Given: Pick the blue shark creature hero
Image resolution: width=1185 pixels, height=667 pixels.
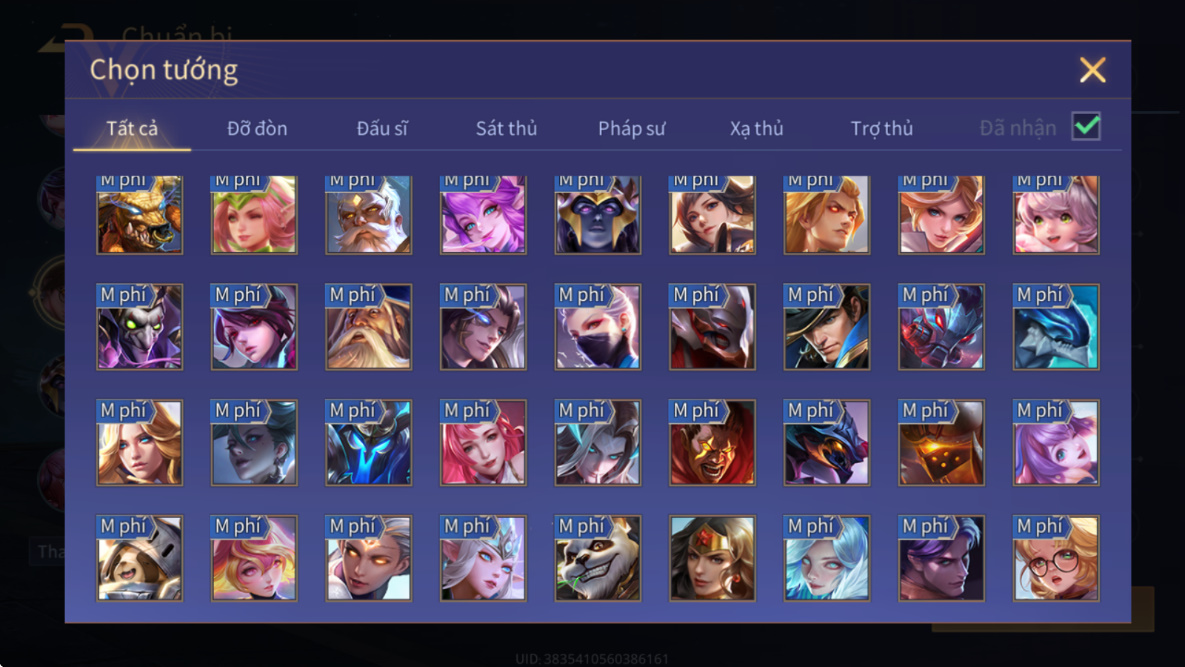Looking at the screenshot, I should [1056, 327].
